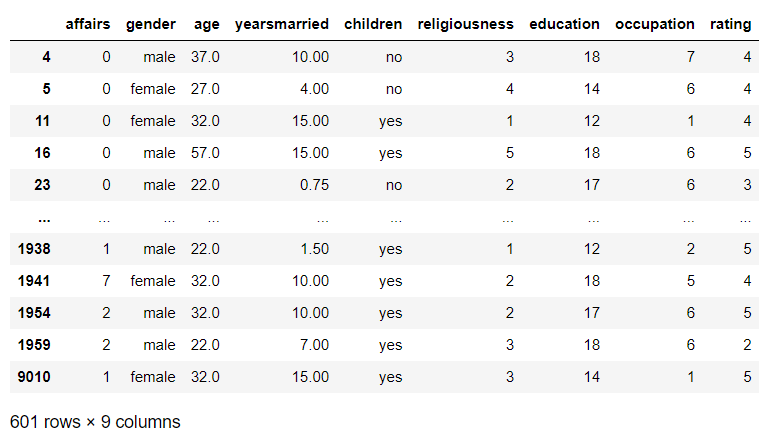
Task: Click row index 11
Action: click(42, 121)
